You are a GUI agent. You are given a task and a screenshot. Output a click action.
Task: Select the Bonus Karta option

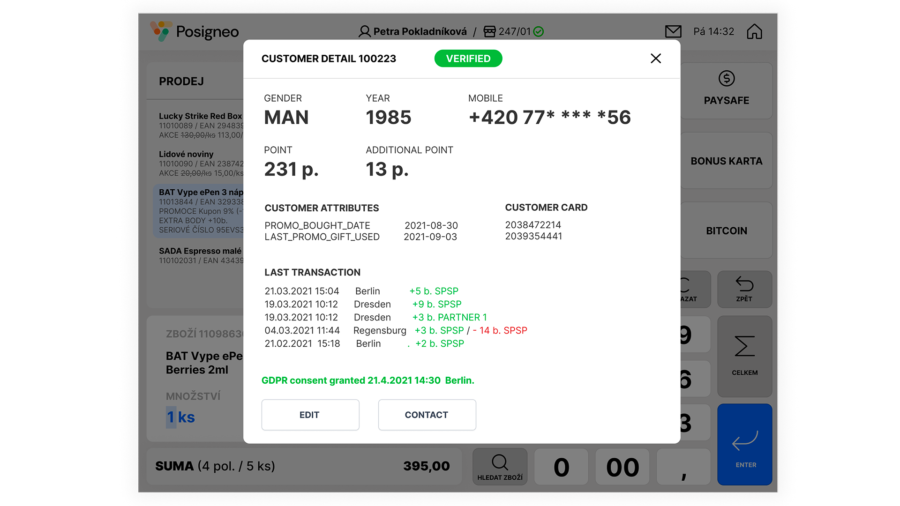pyautogui.click(x=726, y=161)
